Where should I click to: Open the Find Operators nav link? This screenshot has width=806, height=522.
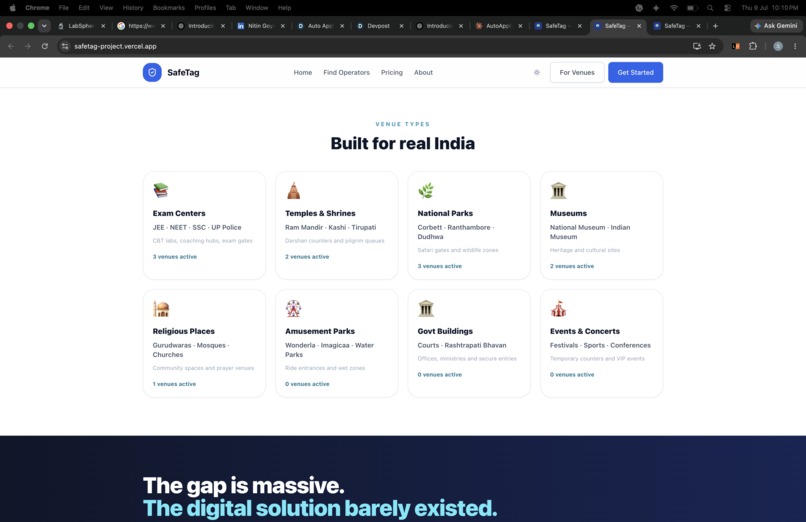coord(346,72)
